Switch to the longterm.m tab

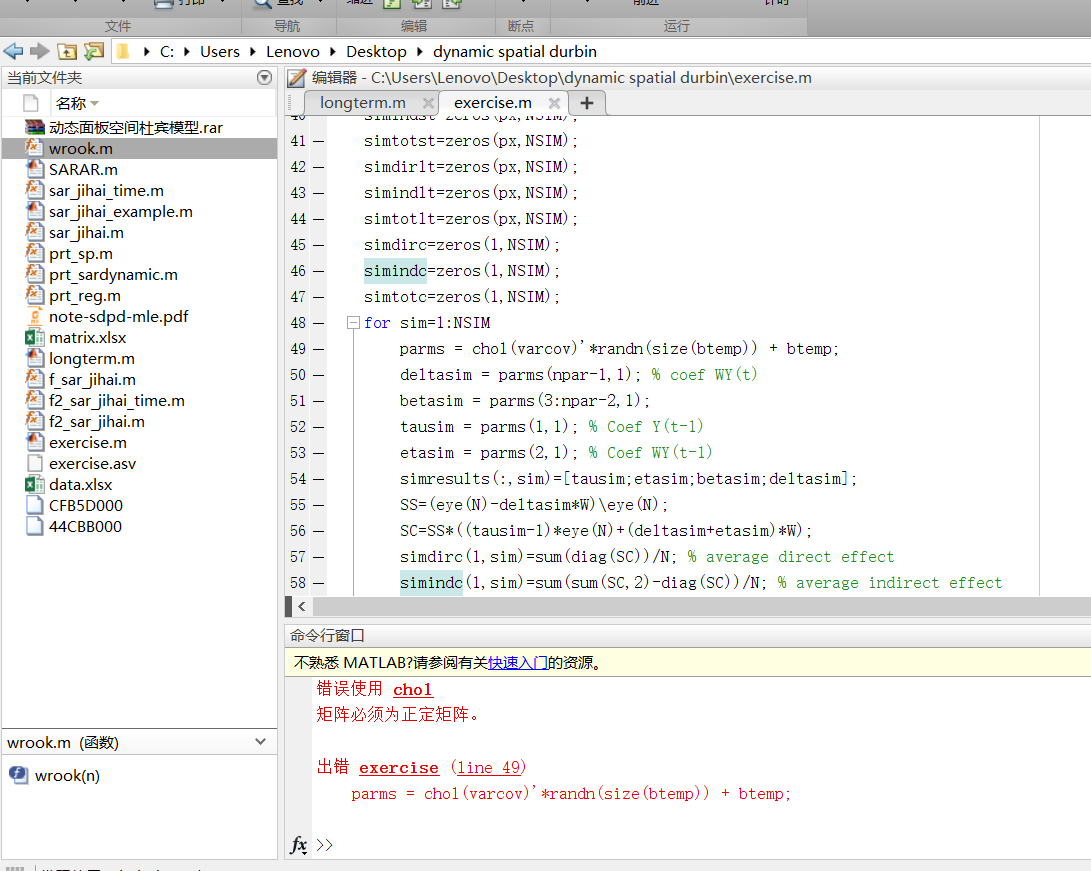click(362, 103)
